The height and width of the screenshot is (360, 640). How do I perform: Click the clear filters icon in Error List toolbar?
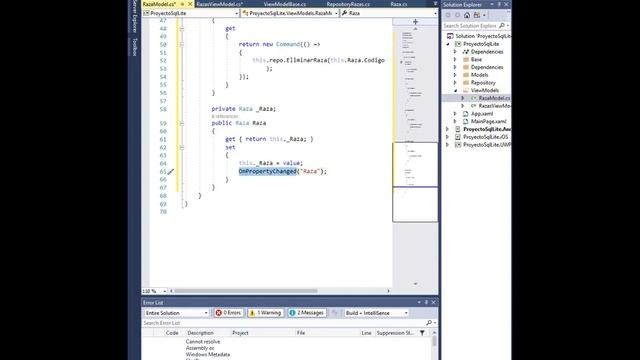point(335,313)
